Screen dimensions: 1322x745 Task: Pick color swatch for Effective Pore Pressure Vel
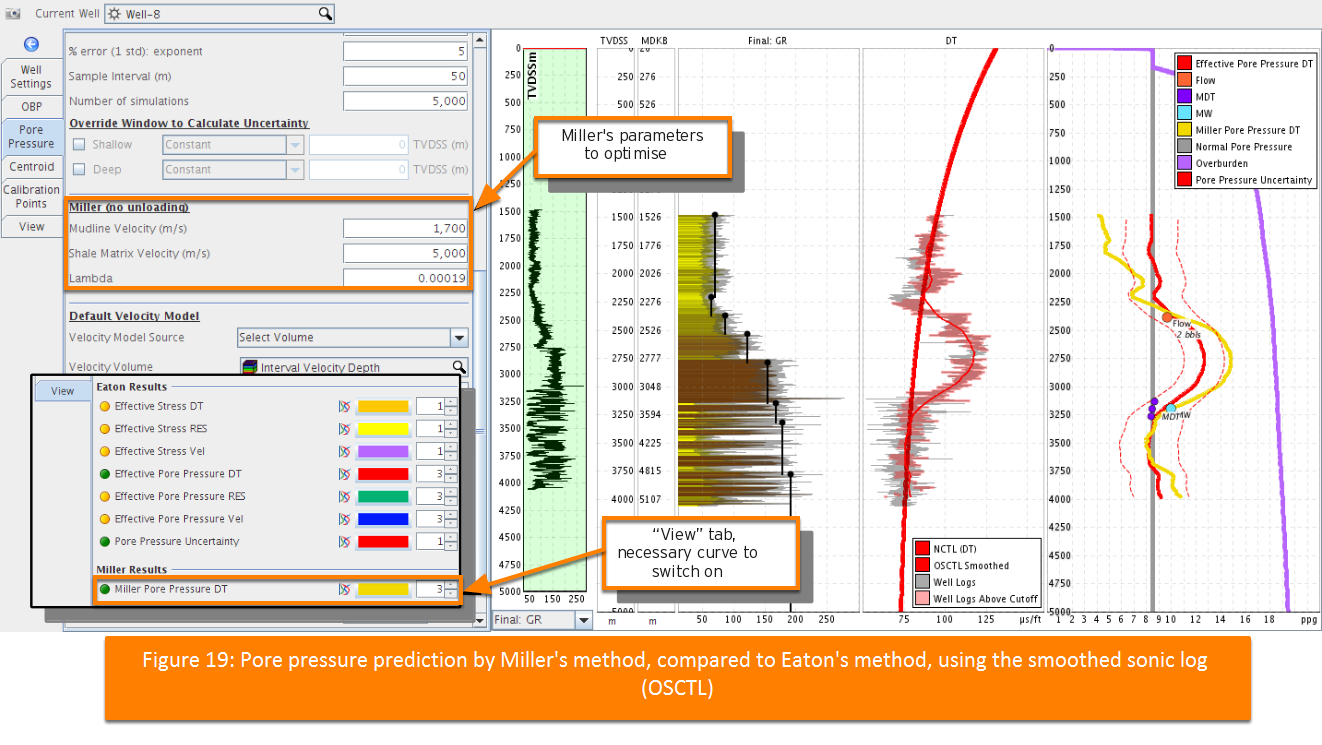pos(383,519)
